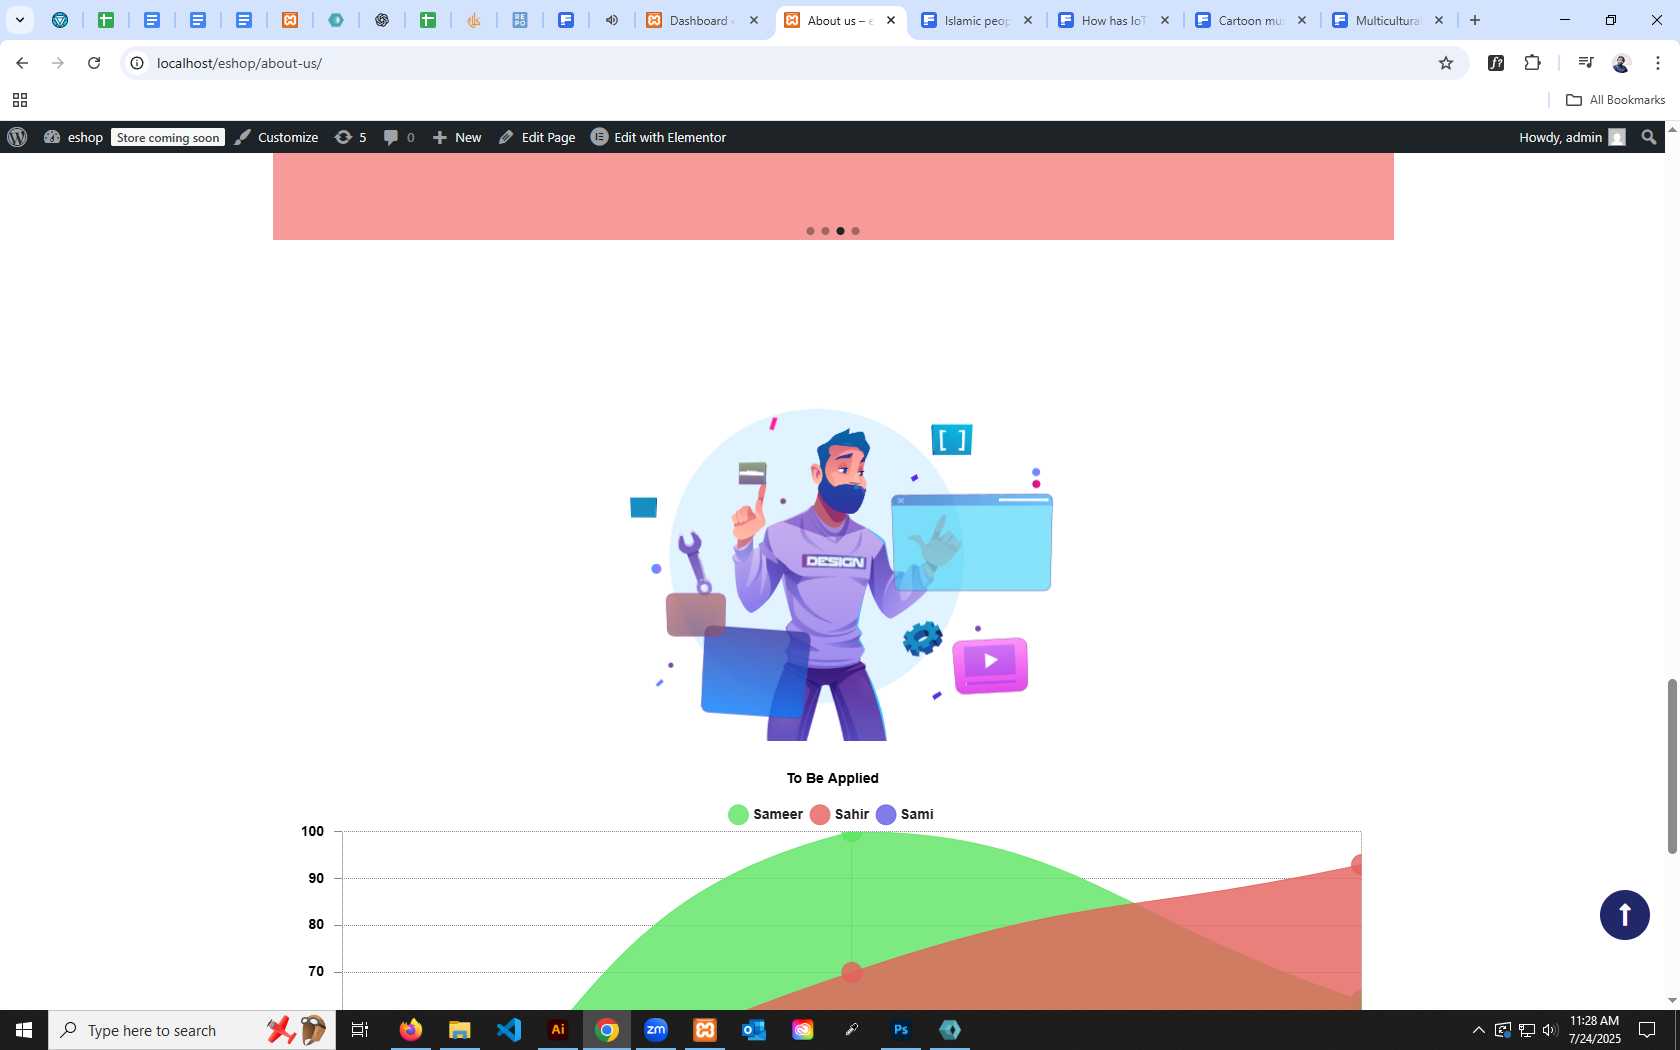Click the muted audio tab icon
Image resolution: width=1680 pixels, height=1050 pixels.
click(x=612, y=20)
